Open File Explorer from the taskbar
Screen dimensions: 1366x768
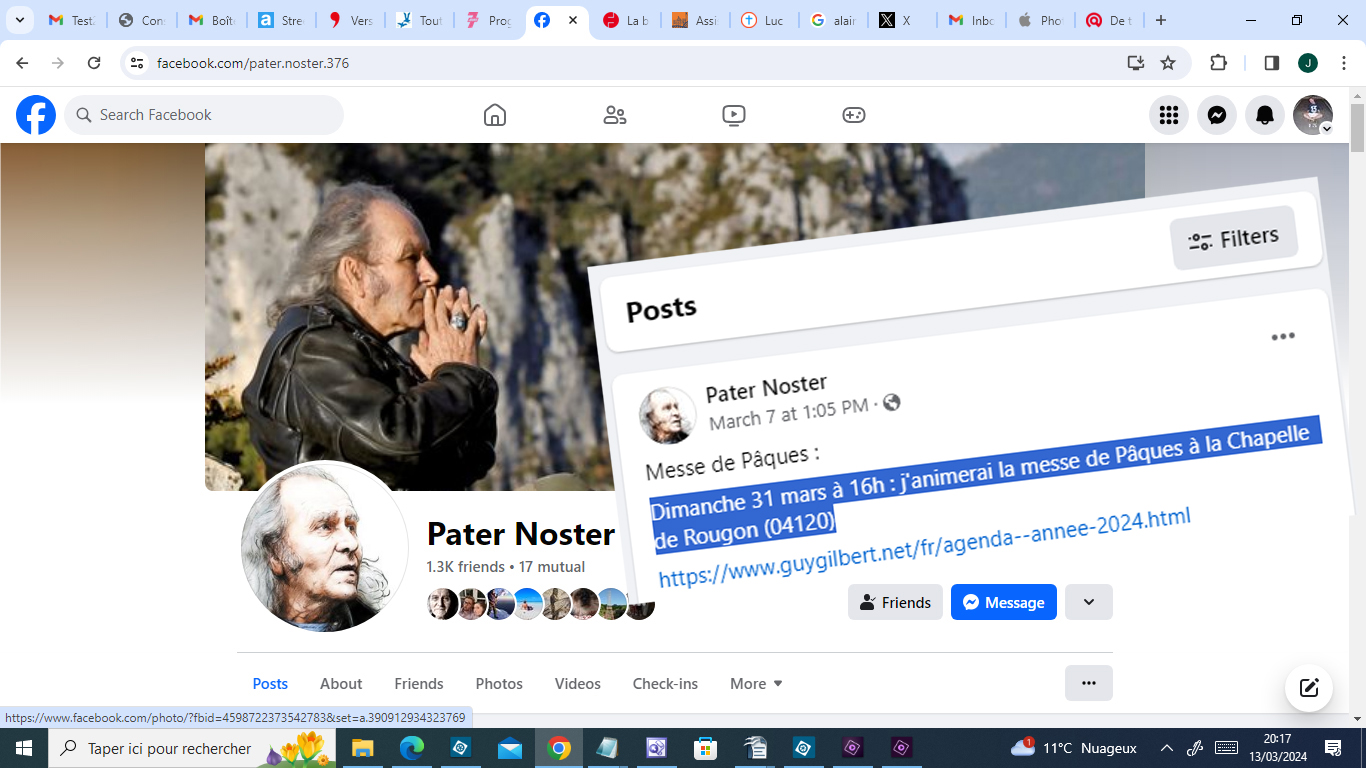point(361,748)
